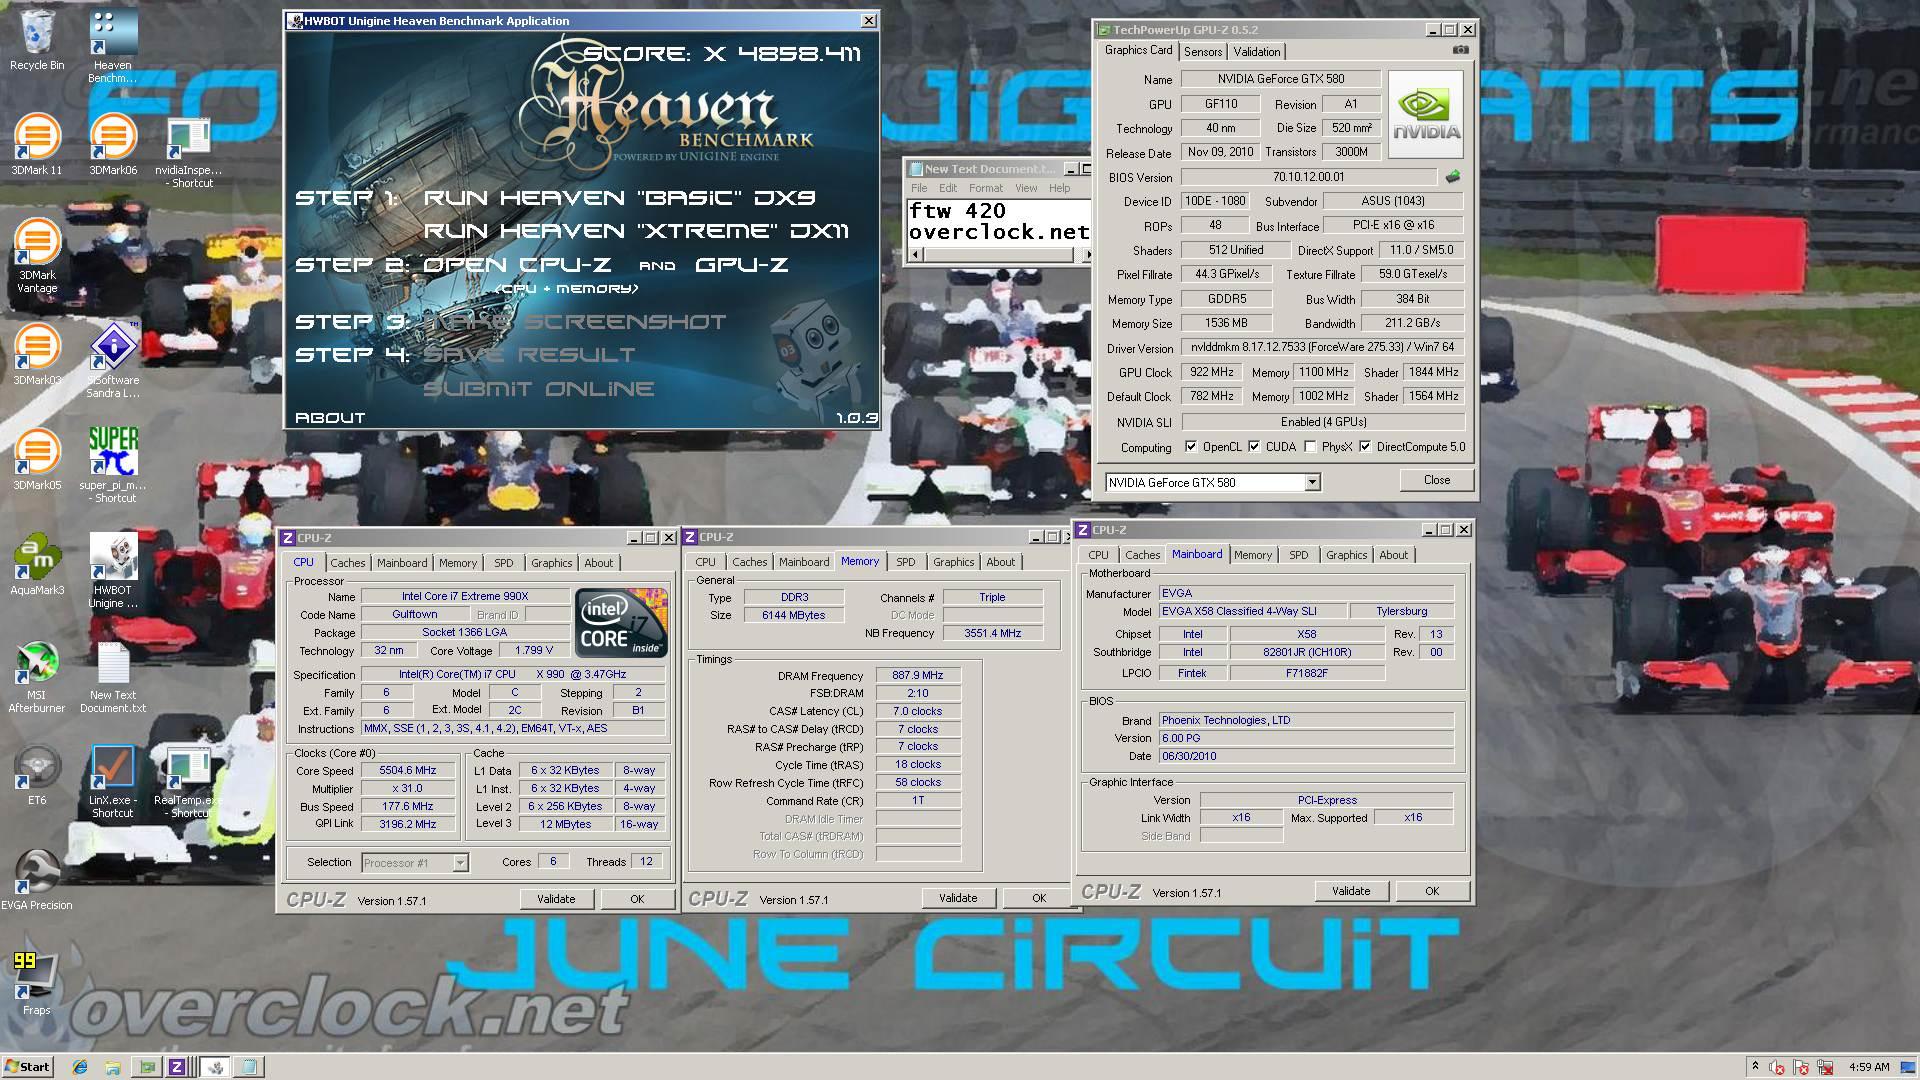Viewport: 1920px width, 1080px height.
Task: Open the nvidiaInspector shortcut
Action: pos(189,152)
